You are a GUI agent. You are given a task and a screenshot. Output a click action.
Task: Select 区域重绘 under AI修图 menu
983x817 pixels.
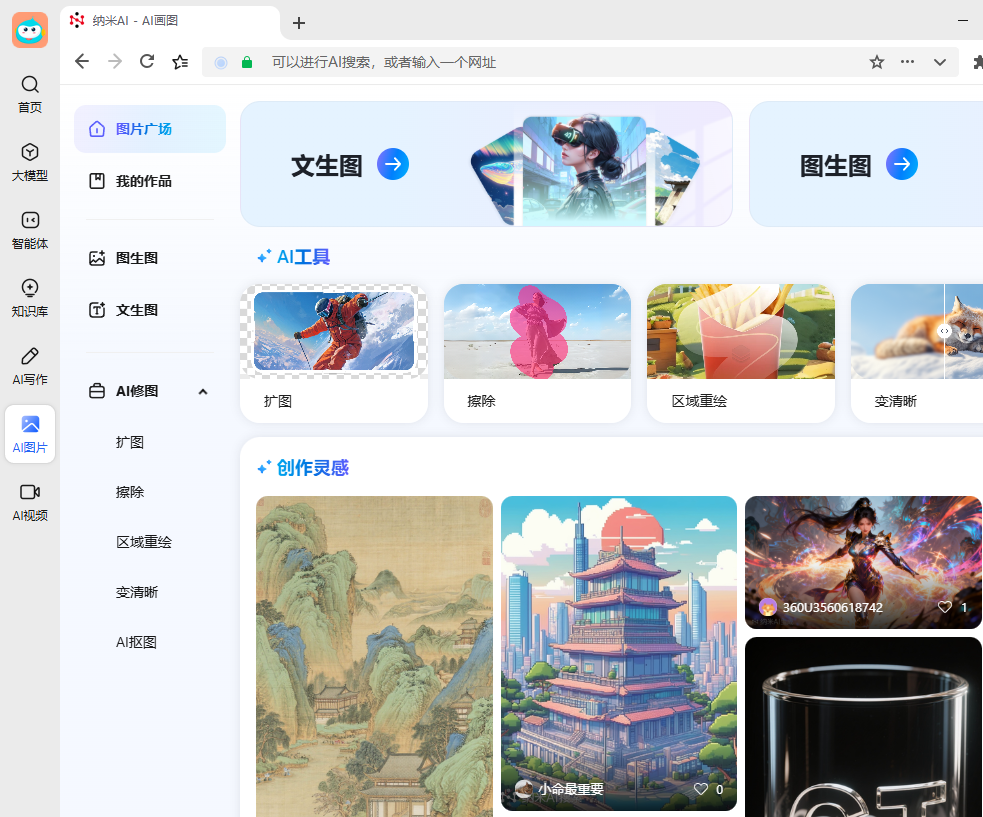[x=144, y=542]
